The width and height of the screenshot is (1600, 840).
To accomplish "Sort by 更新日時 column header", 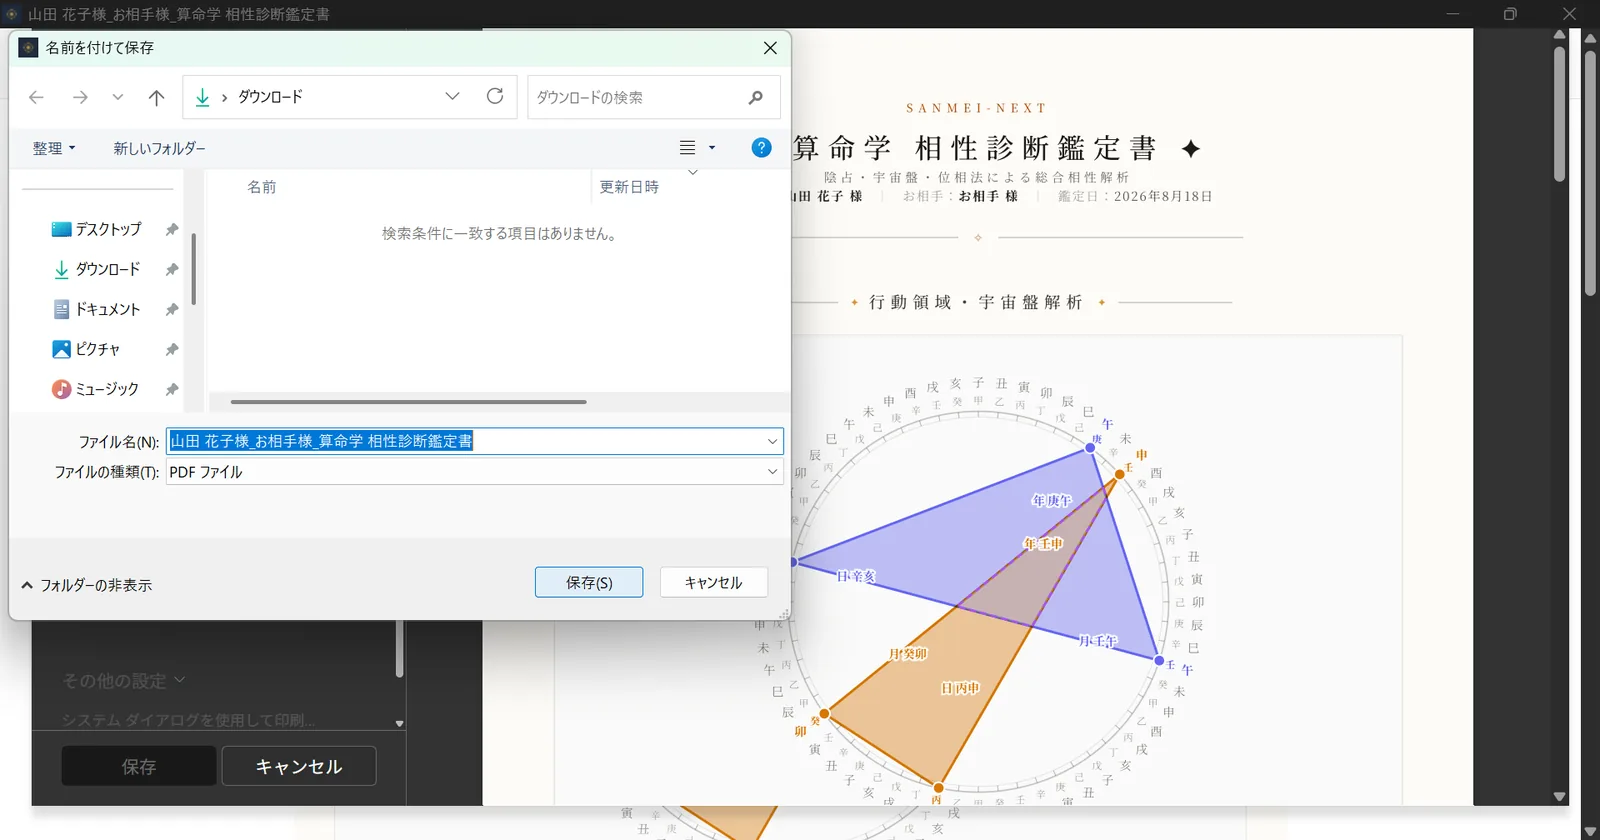I will tap(629, 187).
